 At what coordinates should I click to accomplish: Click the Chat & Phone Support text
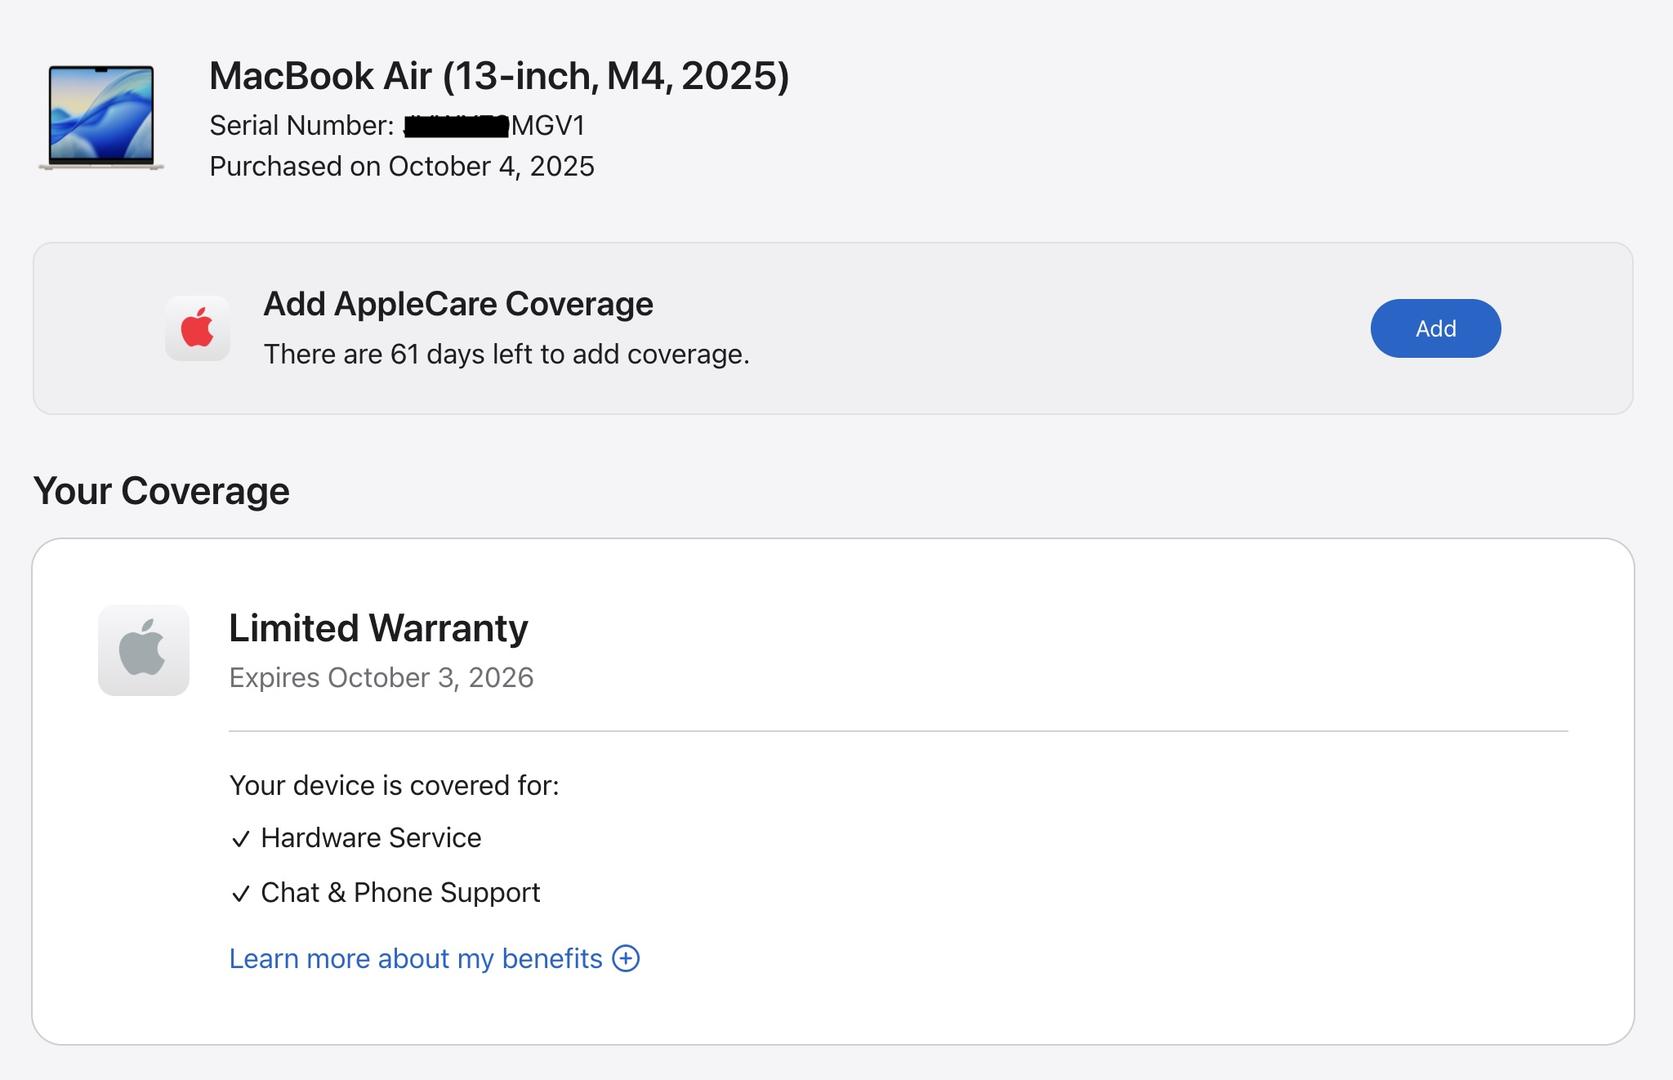tap(400, 893)
